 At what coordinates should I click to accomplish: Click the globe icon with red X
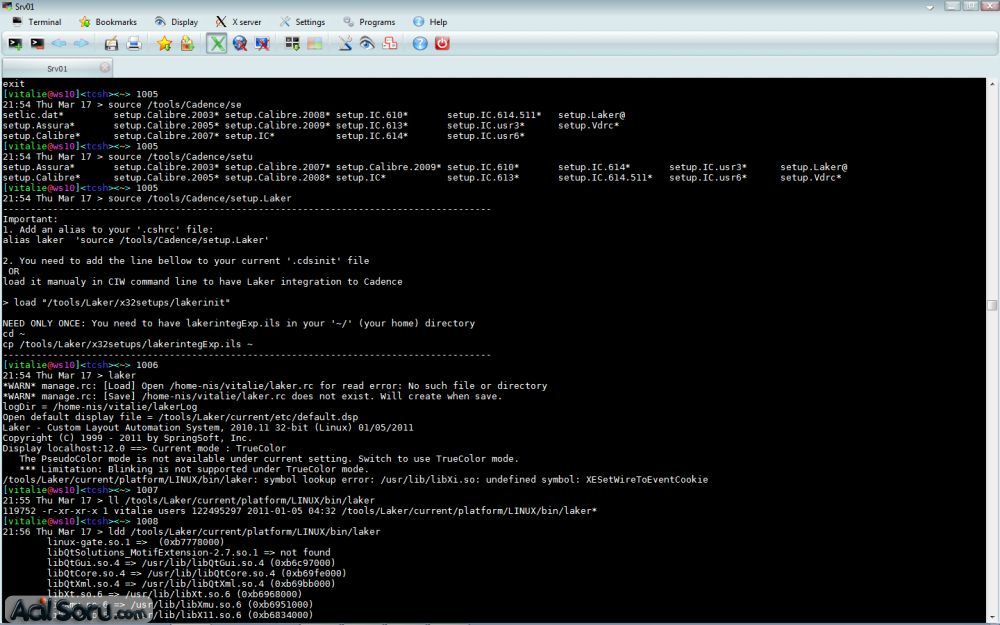click(240, 43)
